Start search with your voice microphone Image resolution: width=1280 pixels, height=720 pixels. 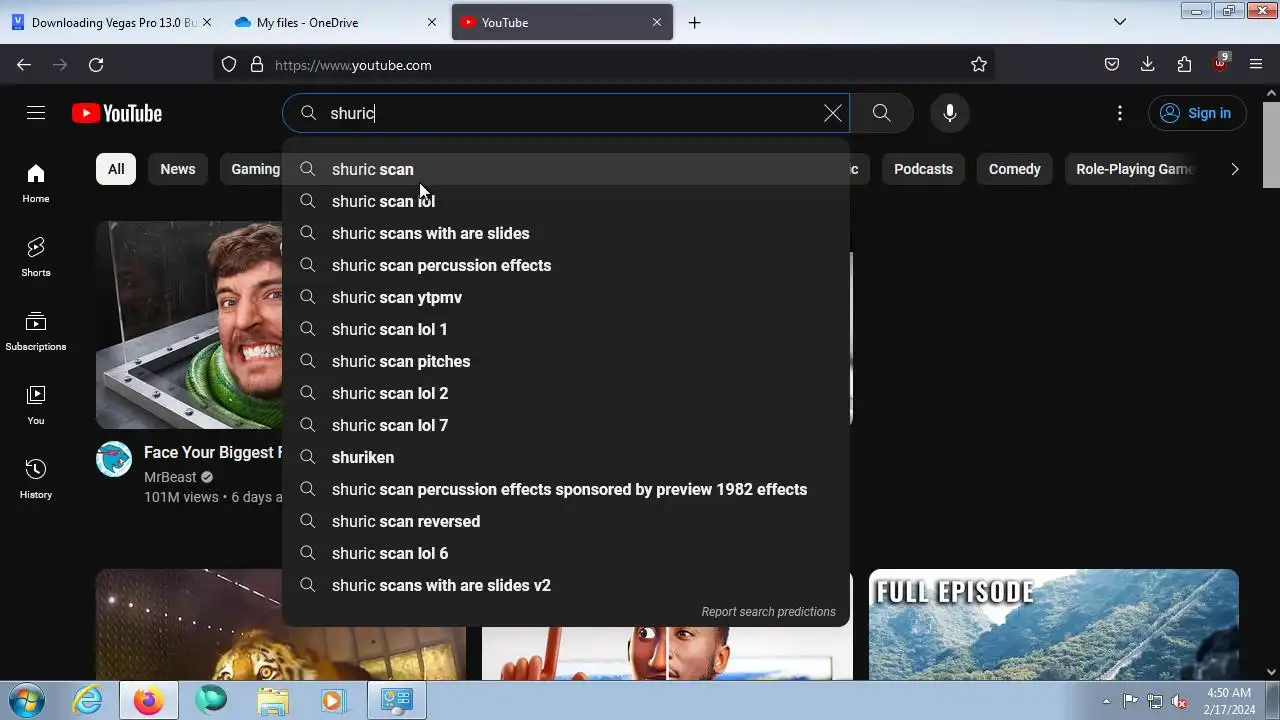[950, 113]
